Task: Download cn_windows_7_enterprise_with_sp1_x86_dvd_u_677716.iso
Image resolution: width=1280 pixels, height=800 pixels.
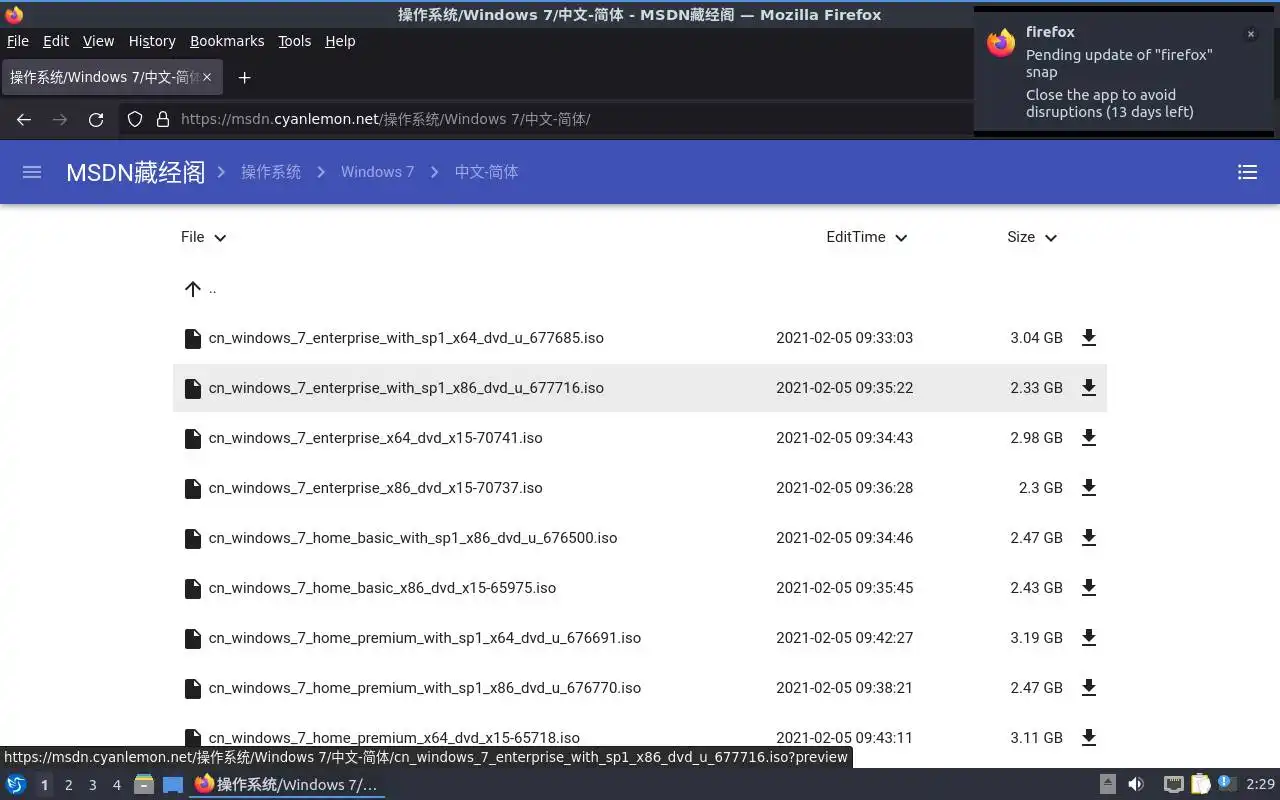Action: point(1089,388)
